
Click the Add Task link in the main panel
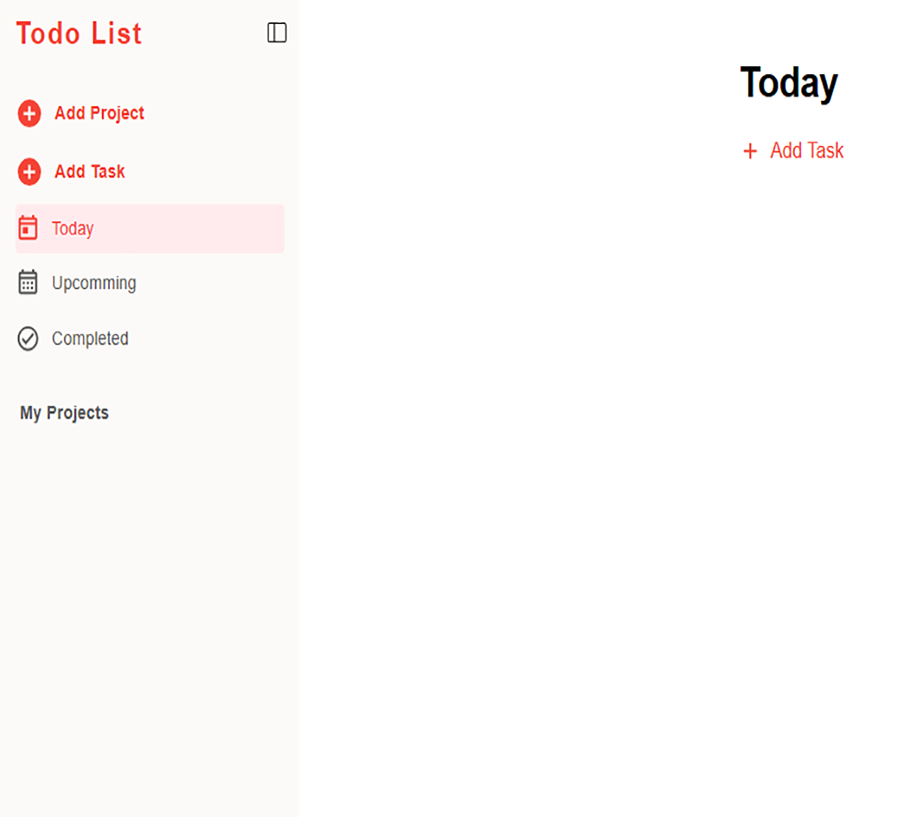tap(806, 151)
